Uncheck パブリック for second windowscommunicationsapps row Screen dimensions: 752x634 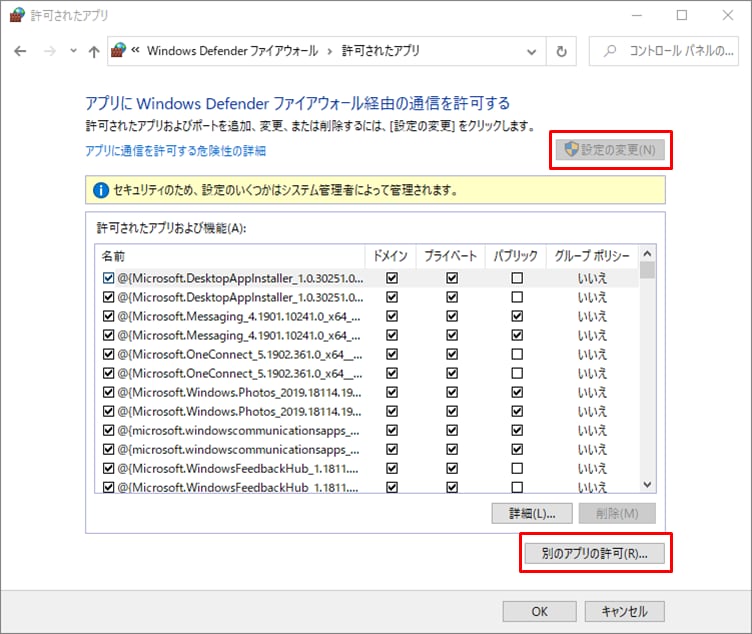(517, 449)
